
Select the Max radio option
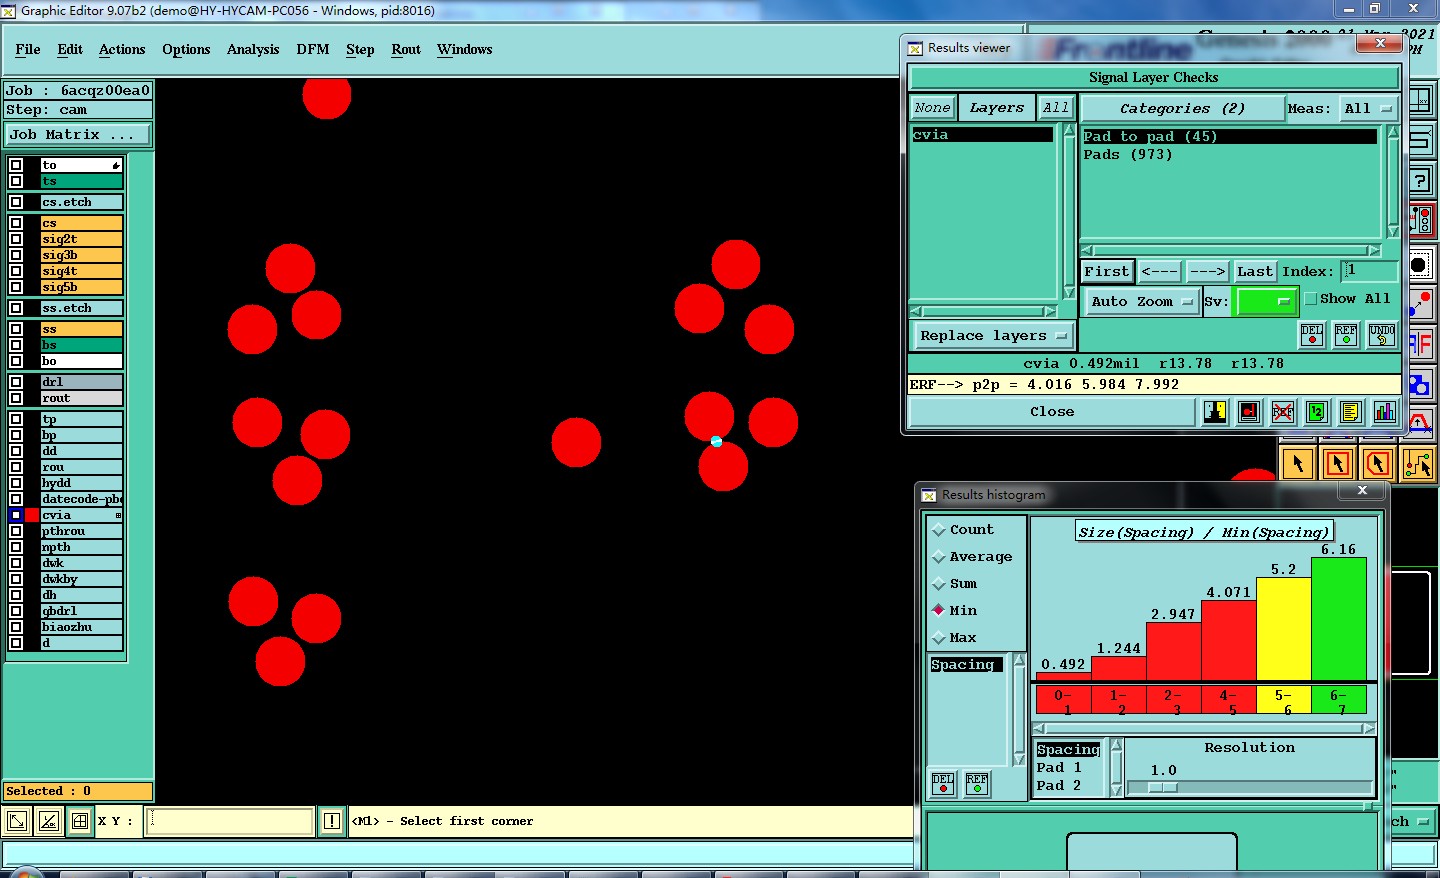[938, 638]
